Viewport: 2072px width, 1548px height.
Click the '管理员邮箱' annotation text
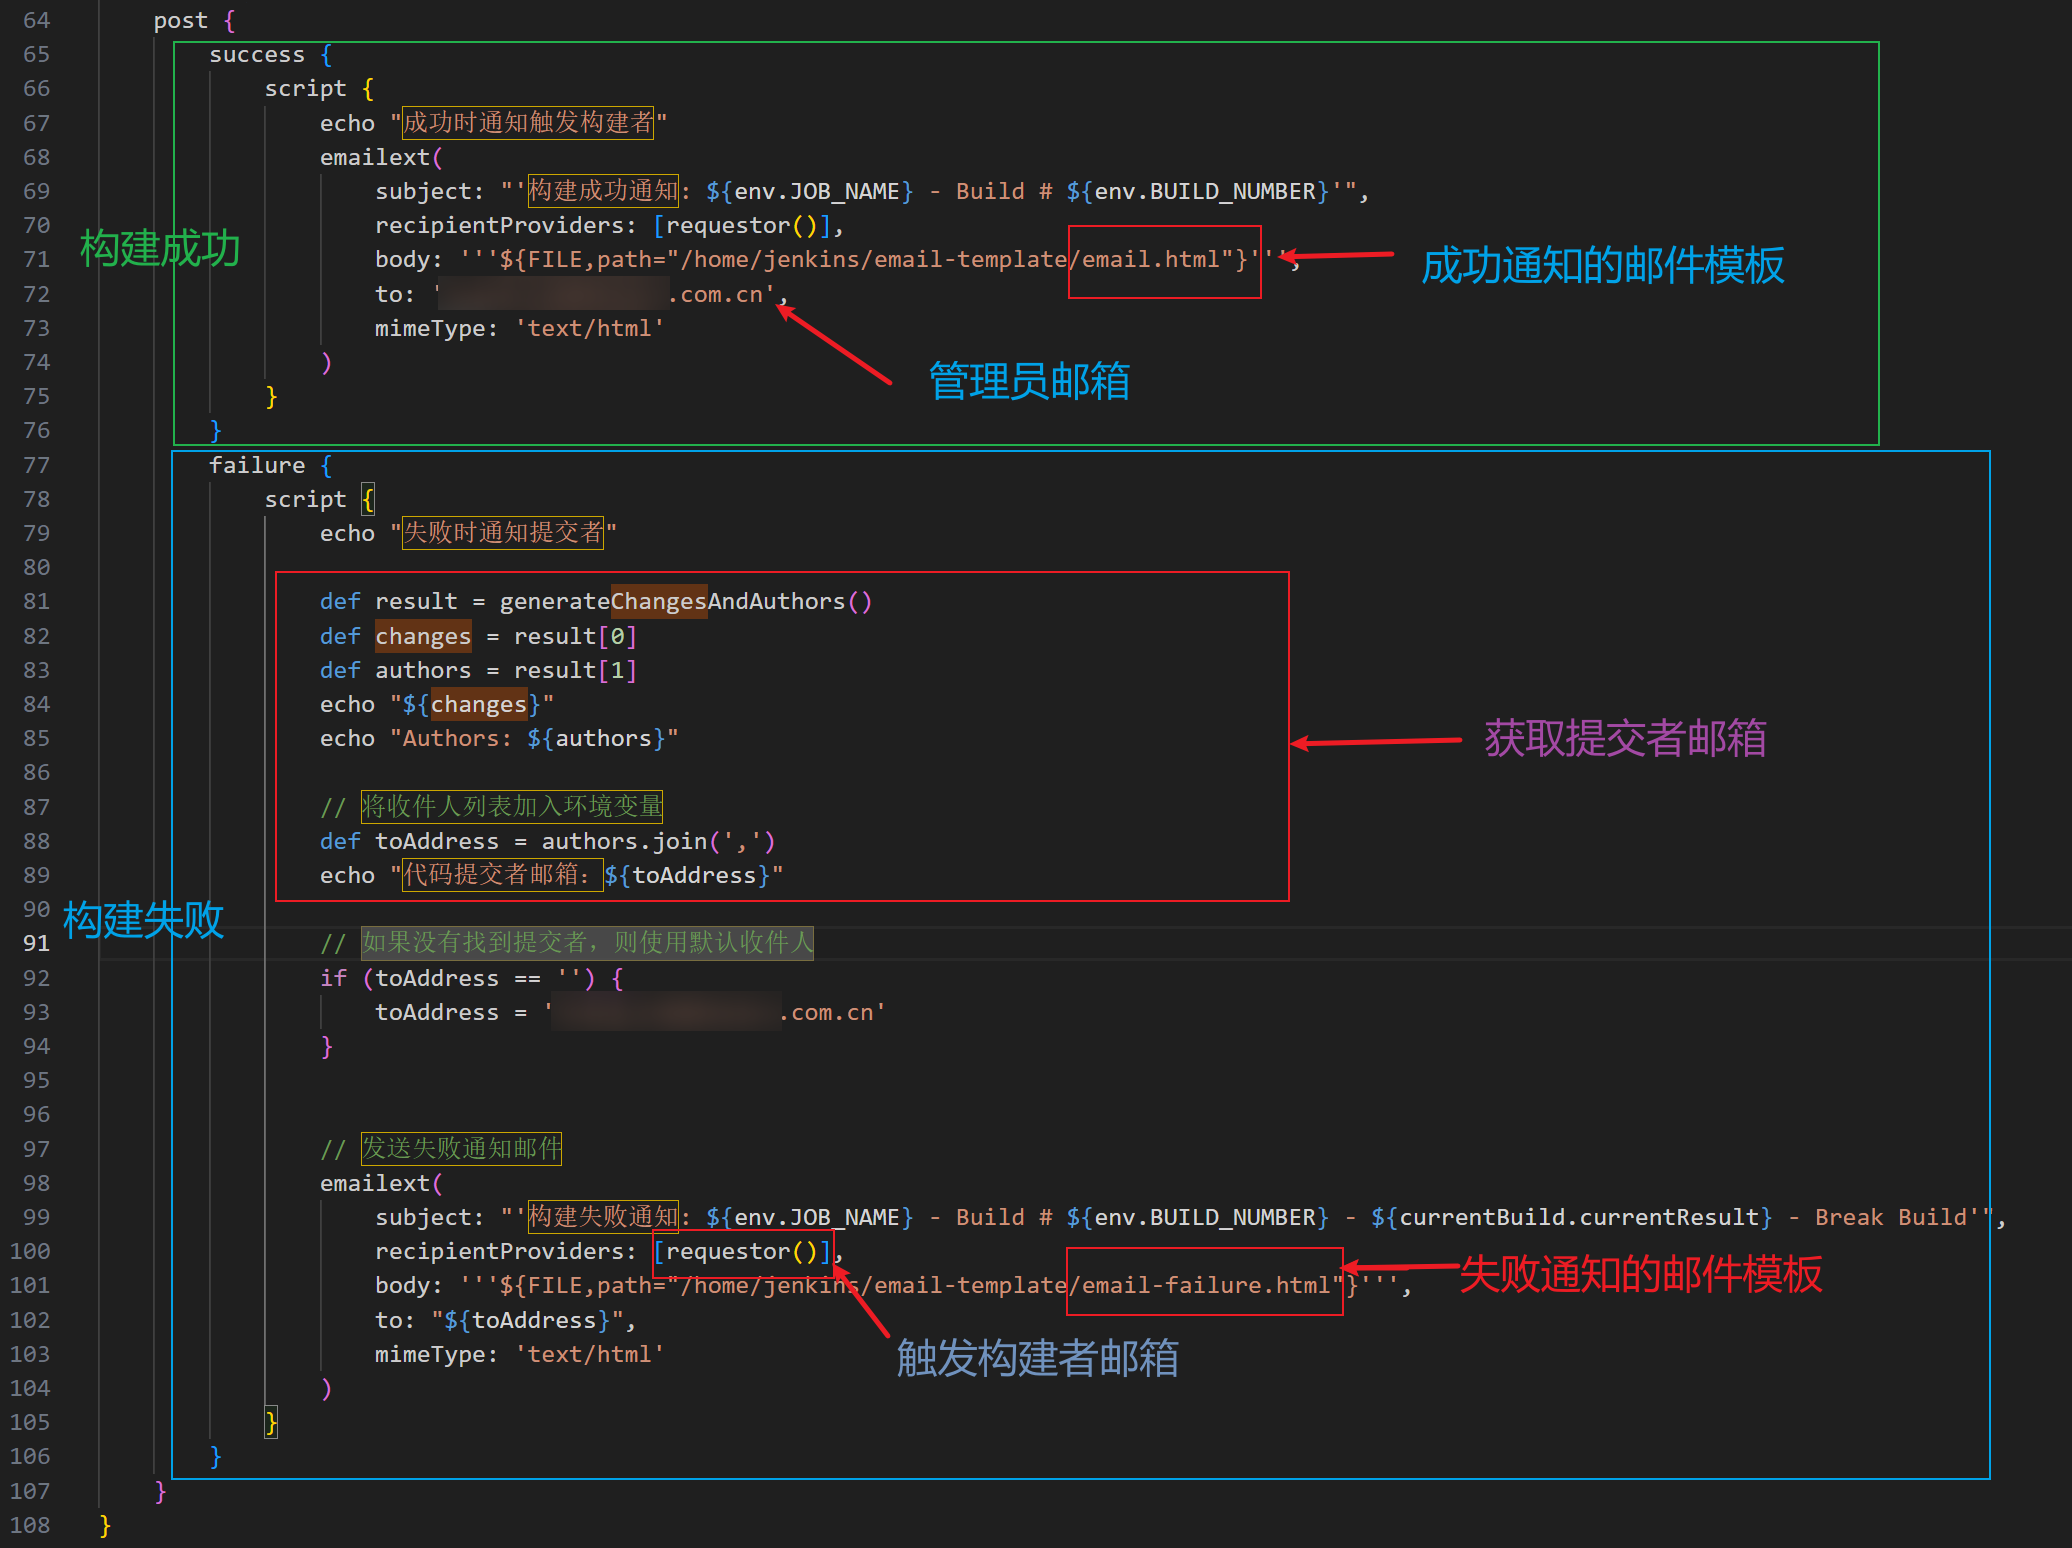(x=1029, y=381)
